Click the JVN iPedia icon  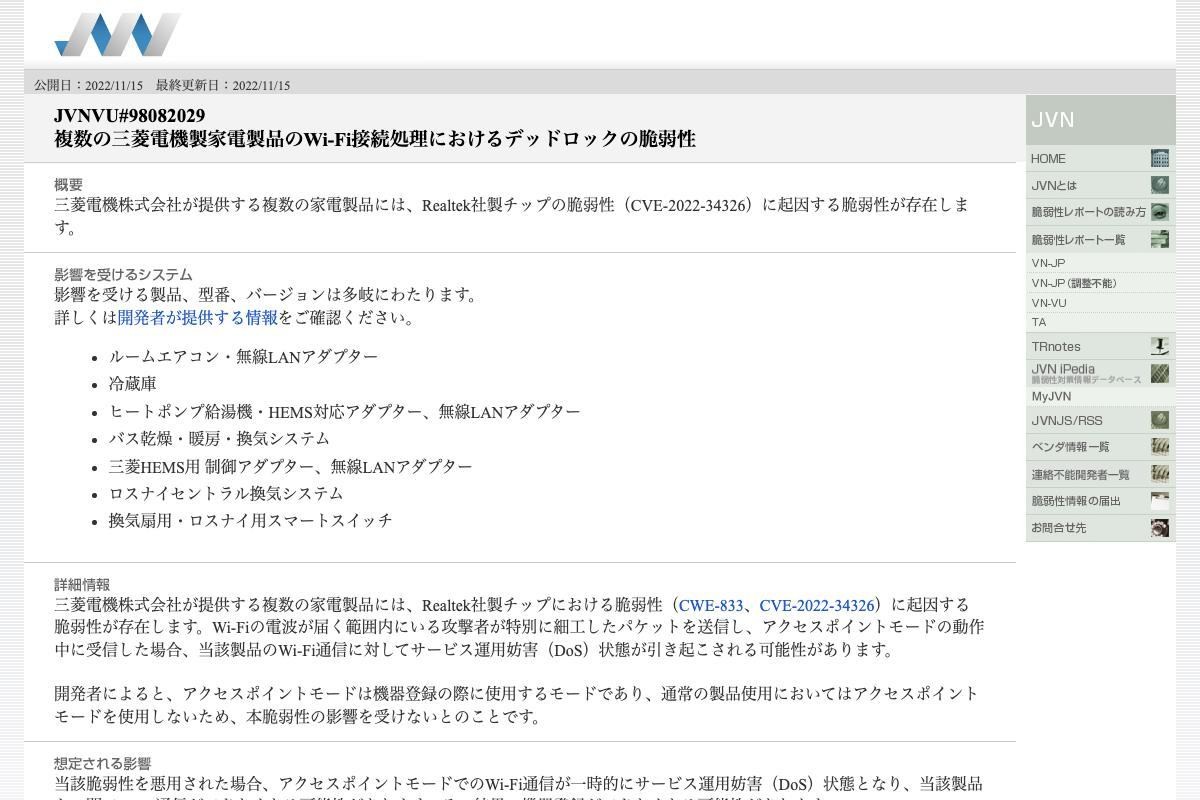(x=1159, y=373)
